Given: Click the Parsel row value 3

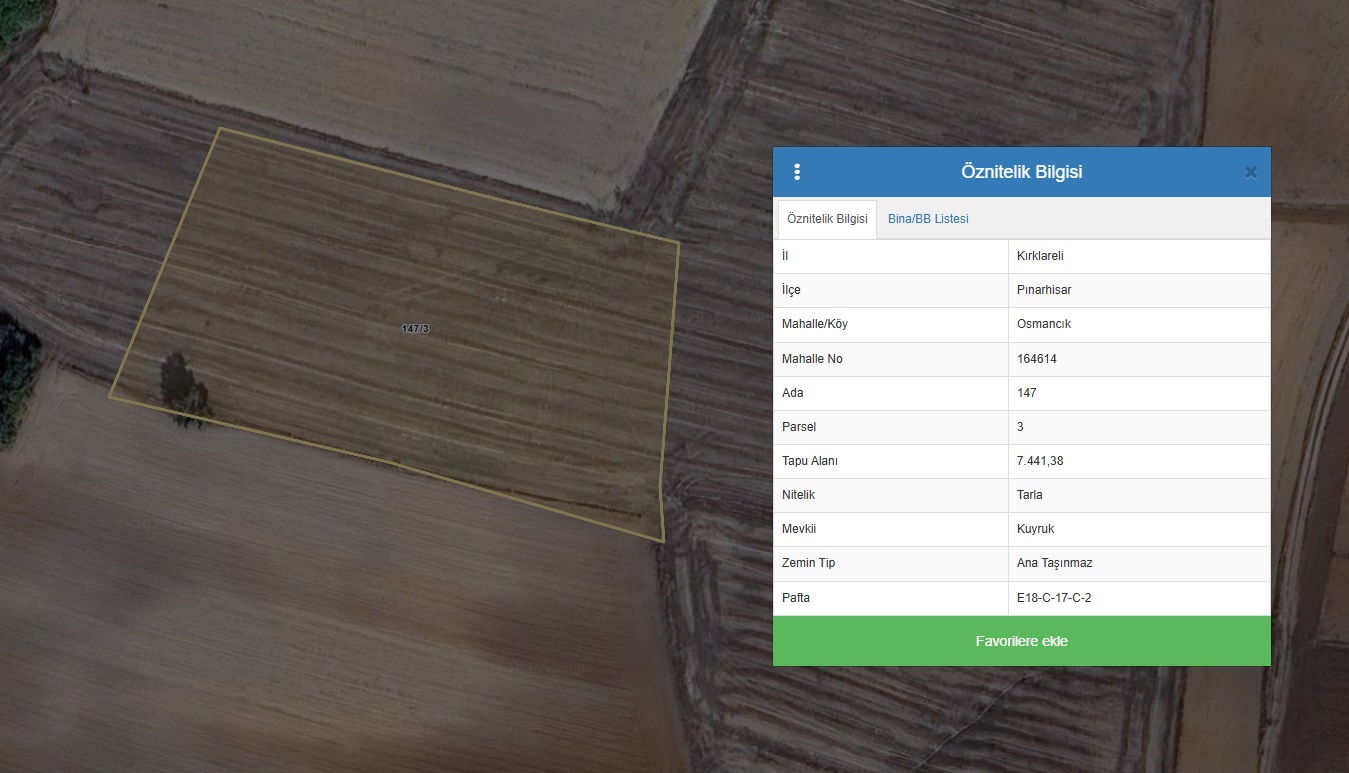Looking at the screenshot, I should (x=1020, y=427).
